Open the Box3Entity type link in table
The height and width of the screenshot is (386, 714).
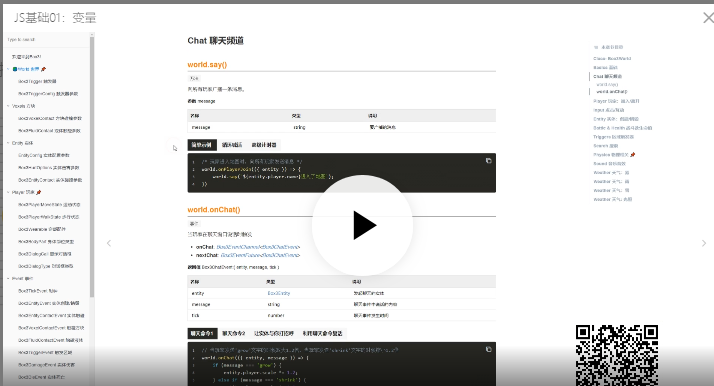click(279, 293)
